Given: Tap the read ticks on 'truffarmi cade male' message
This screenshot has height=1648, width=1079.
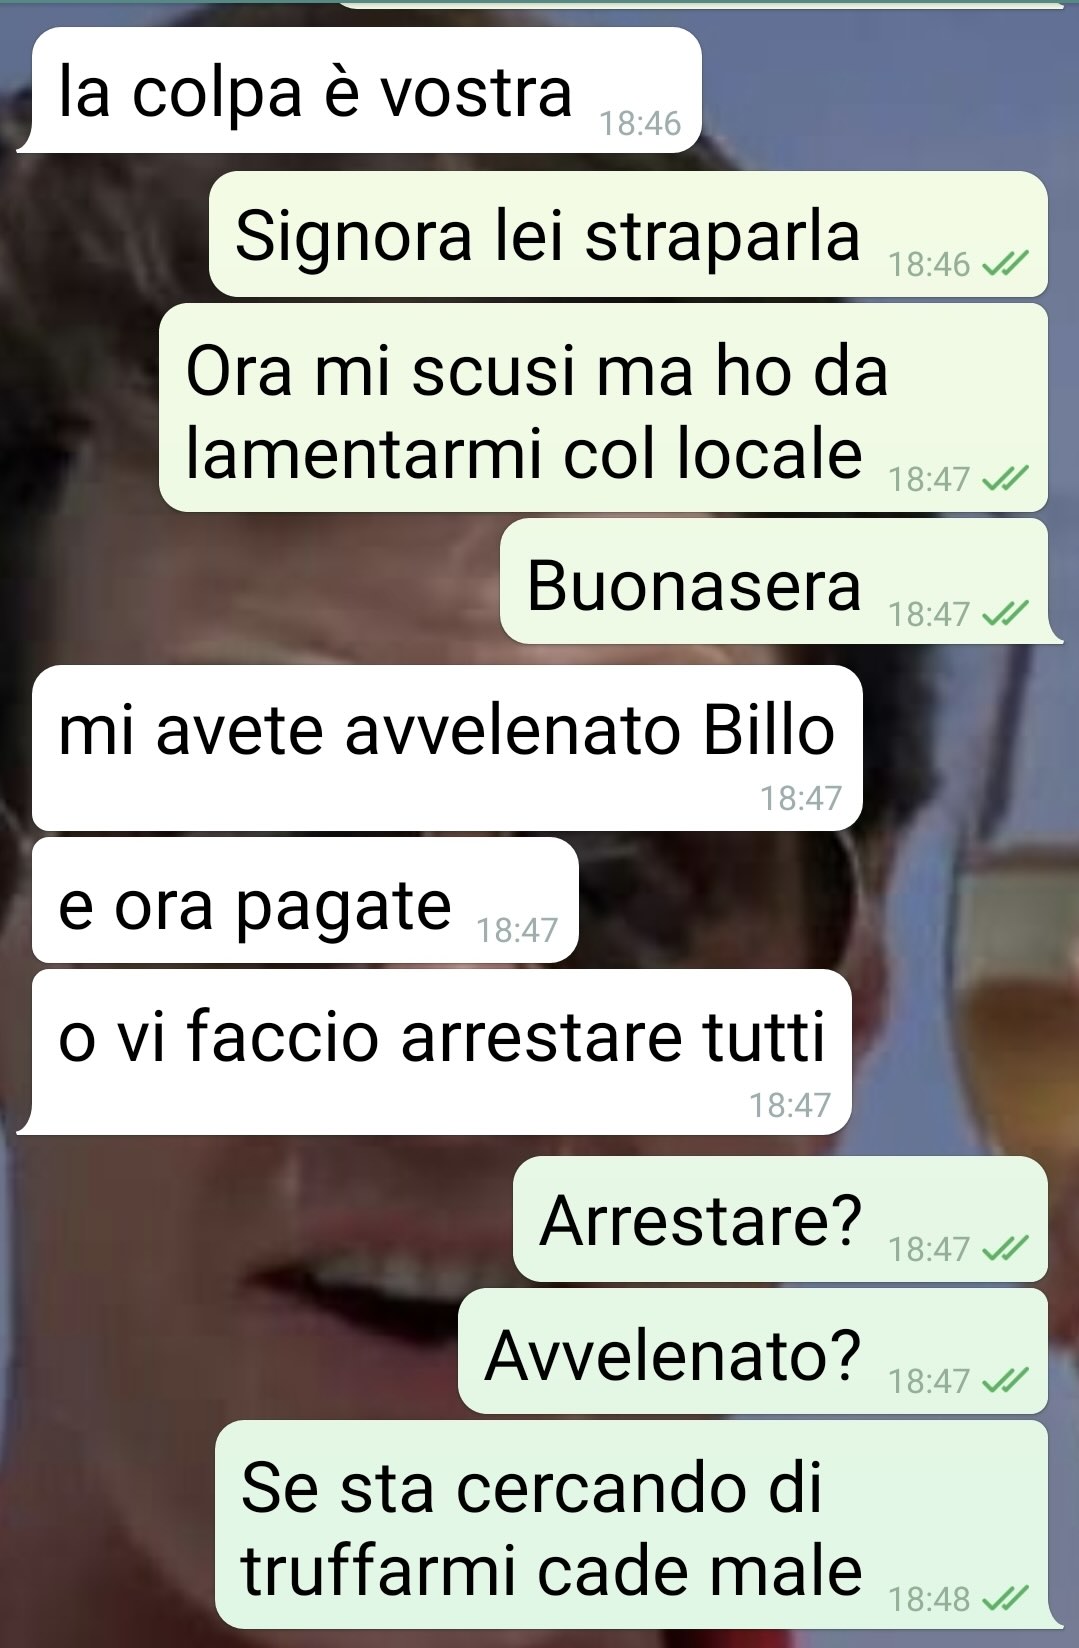Looking at the screenshot, I should pos(1005,1599).
